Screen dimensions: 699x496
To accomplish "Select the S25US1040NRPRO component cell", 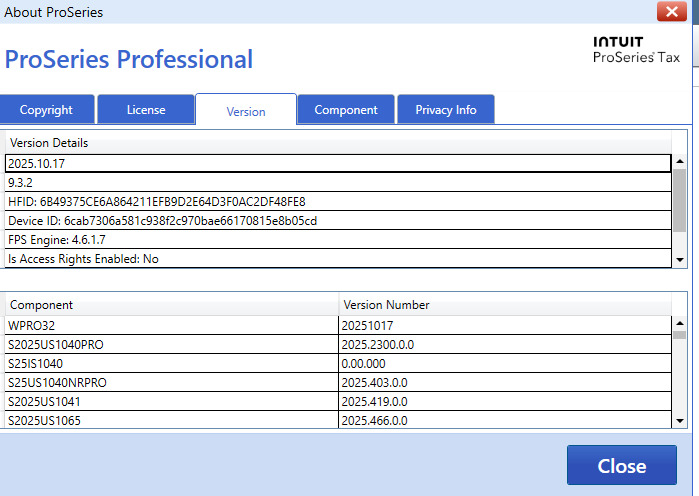I will coord(172,383).
